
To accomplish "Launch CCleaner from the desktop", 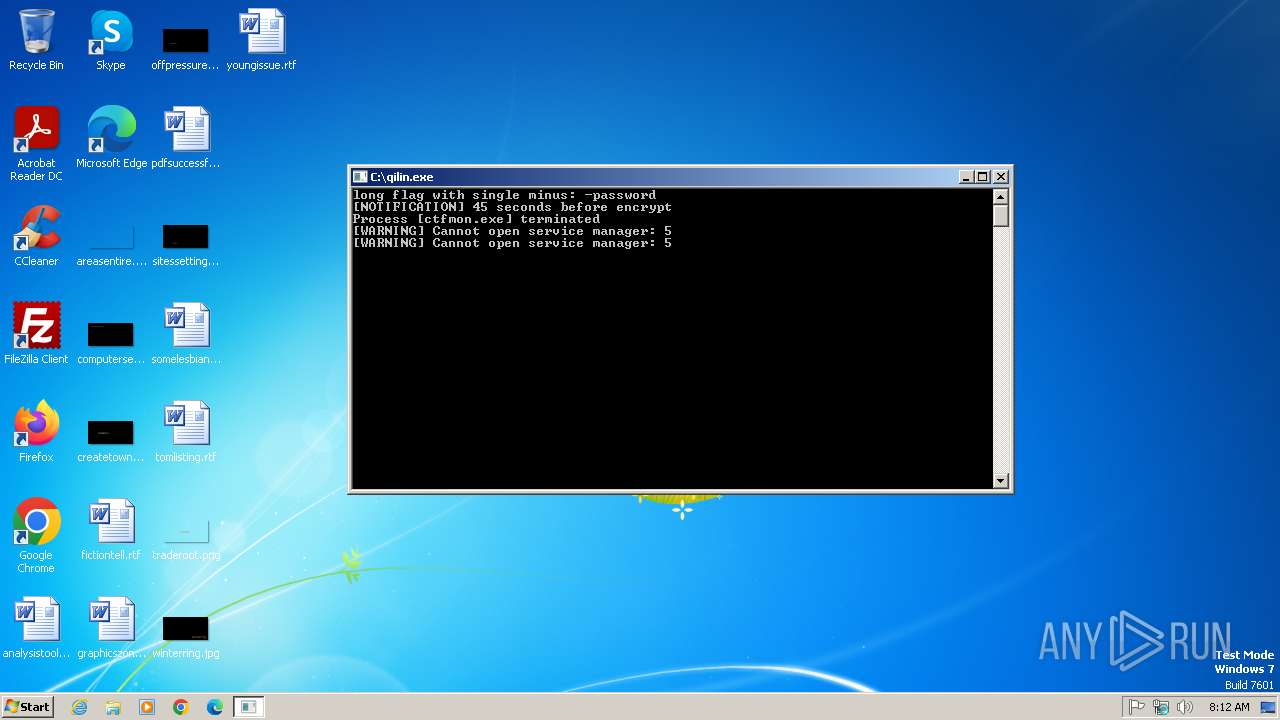I will 36,236.
